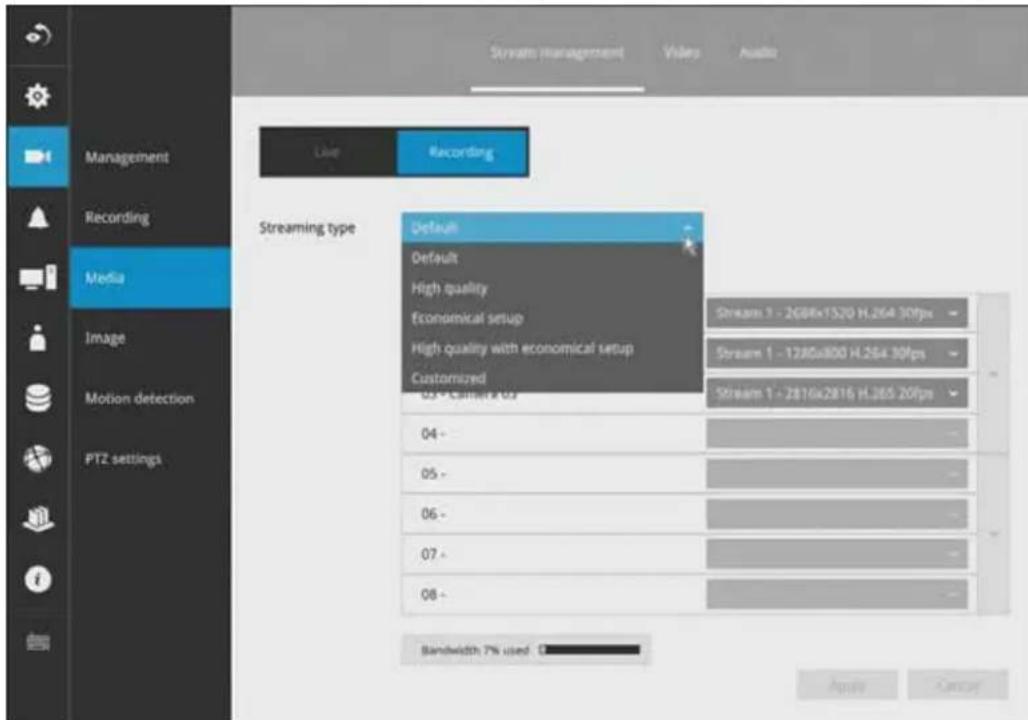Viewport: 1028px width, 720px height.
Task: Switch to the Video tab
Action: [681, 52]
